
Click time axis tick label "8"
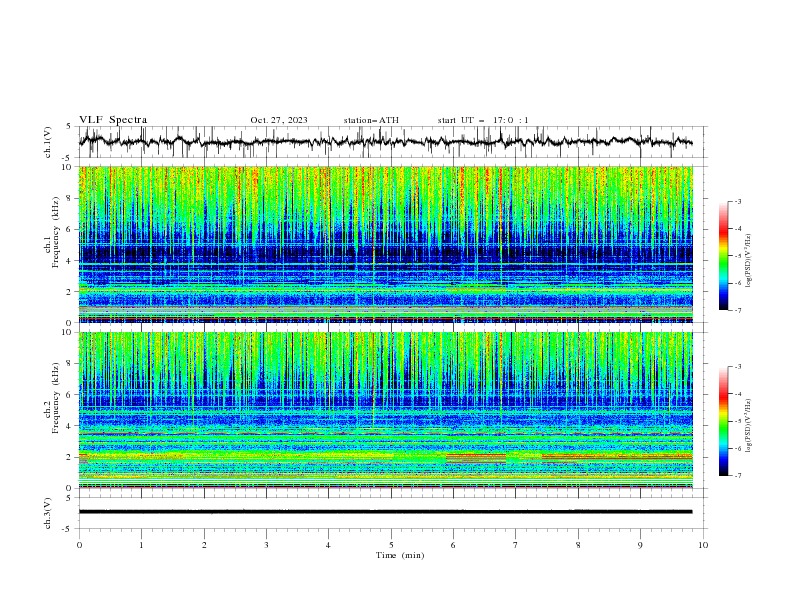tap(578, 545)
